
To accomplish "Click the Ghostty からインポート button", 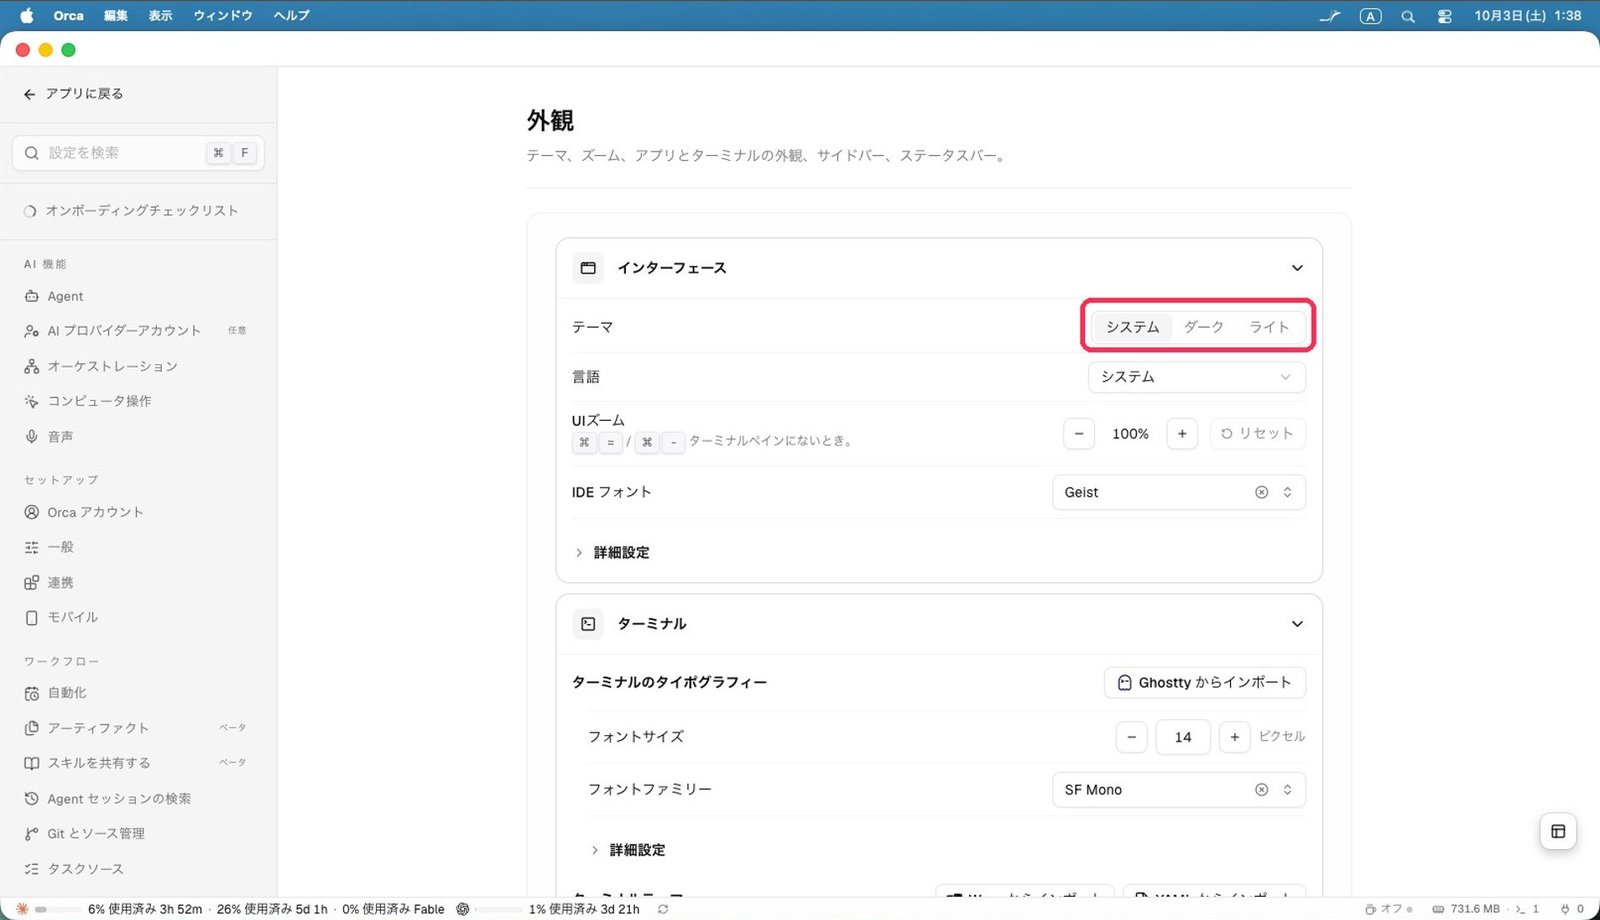I will pos(1205,682).
